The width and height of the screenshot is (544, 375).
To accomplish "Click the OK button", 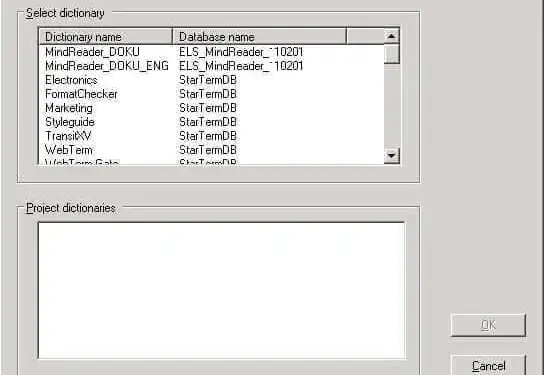I will (x=488, y=325).
